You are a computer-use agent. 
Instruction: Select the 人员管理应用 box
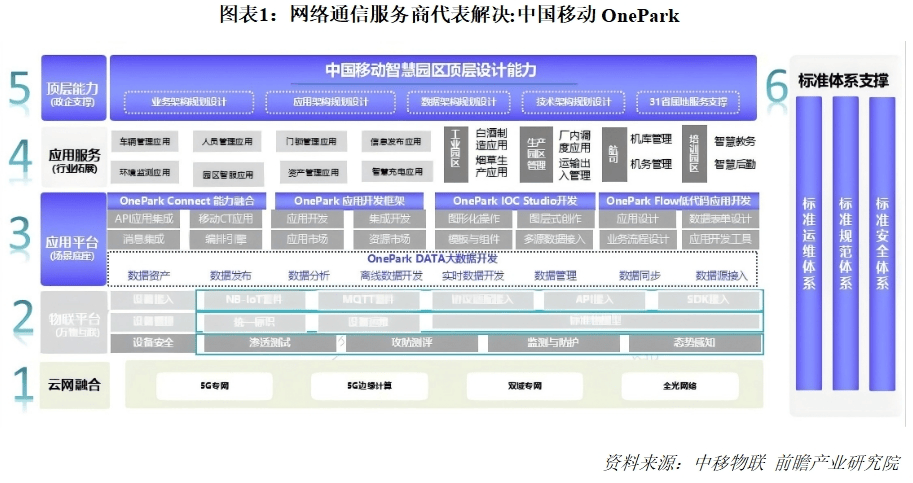click(227, 142)
